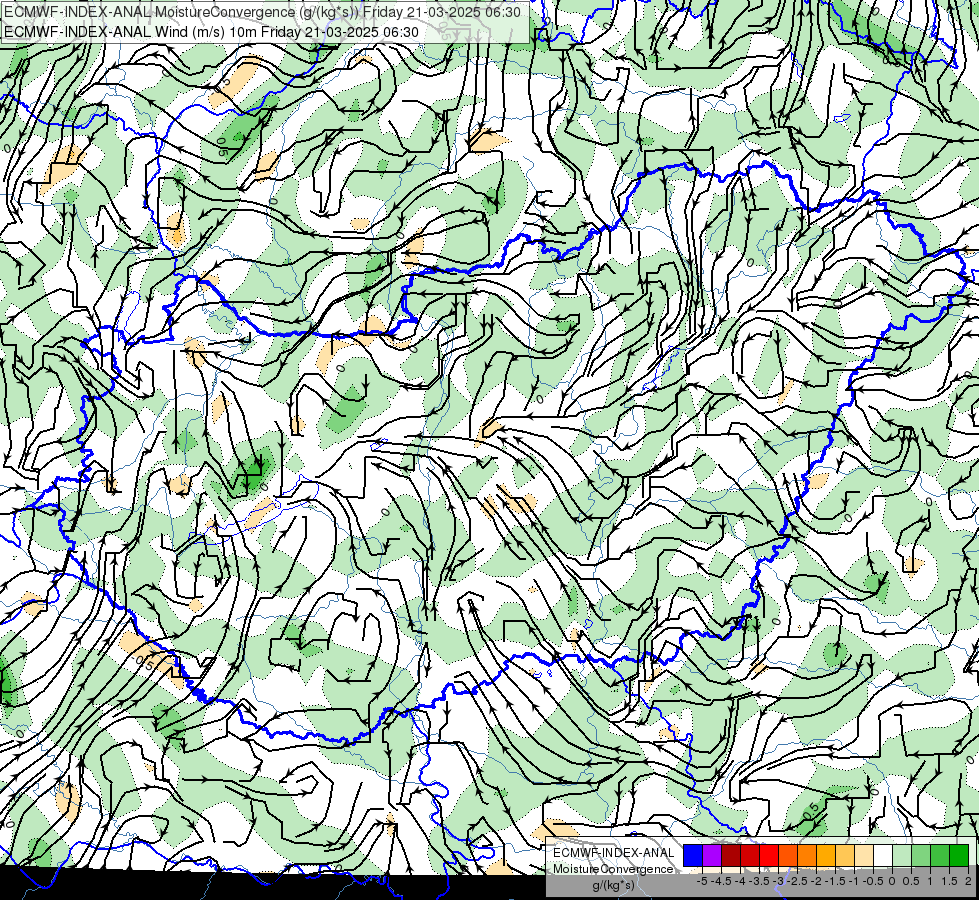Click the light green legend swatch left of tick 1
The image size is (979, 900).
(921, 855)
